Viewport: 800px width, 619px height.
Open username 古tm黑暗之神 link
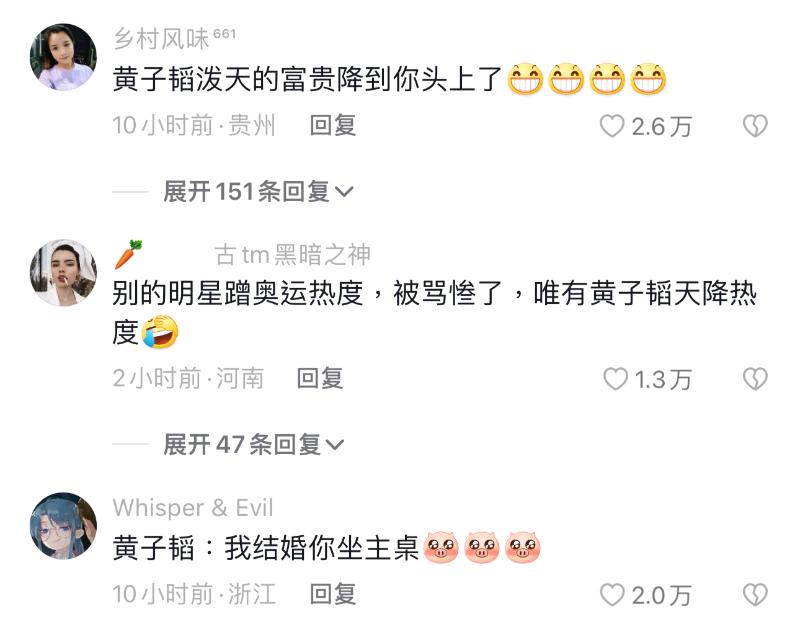[x=292, y=255]
